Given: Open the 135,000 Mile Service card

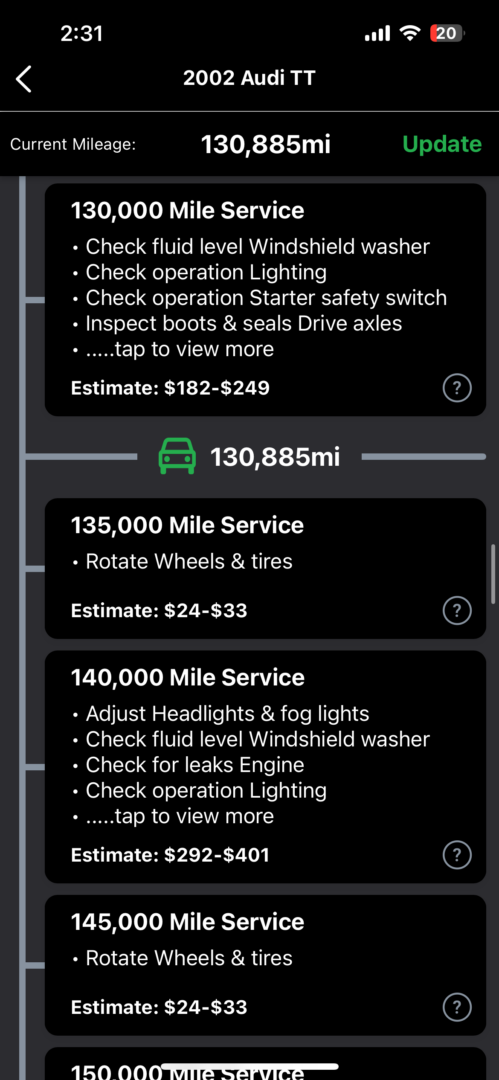Looking at the screenshot, I should [x=265, y=568].
